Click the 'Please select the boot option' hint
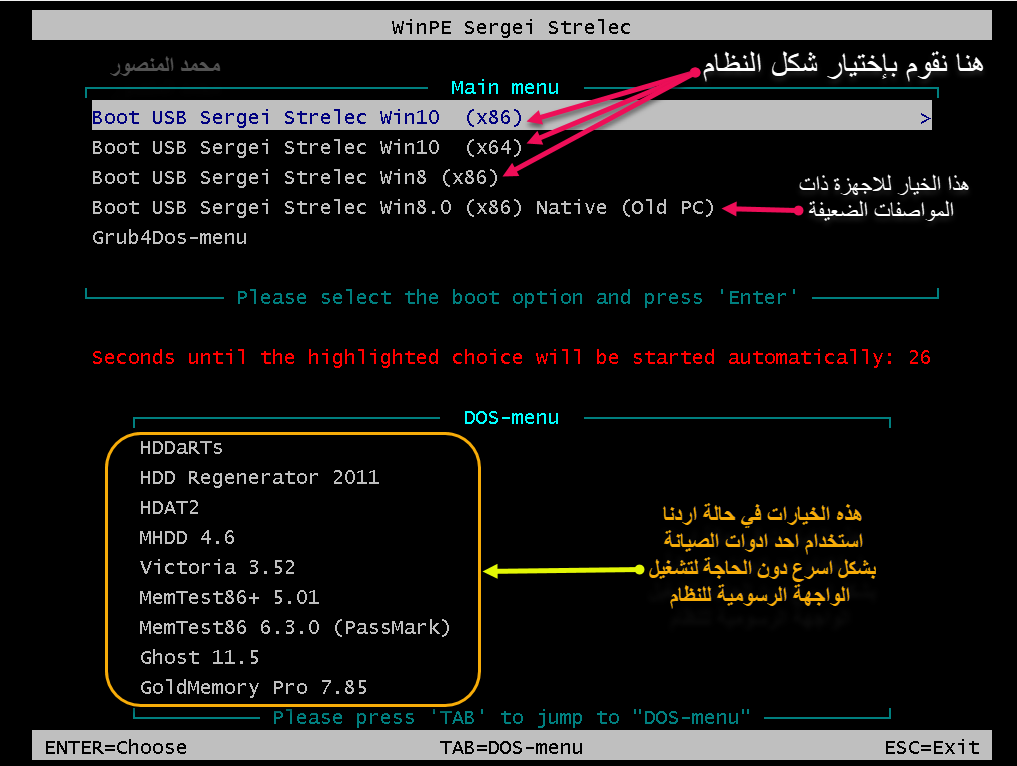The width and height of the screenshot is (1017, 766). coord(517,297)
